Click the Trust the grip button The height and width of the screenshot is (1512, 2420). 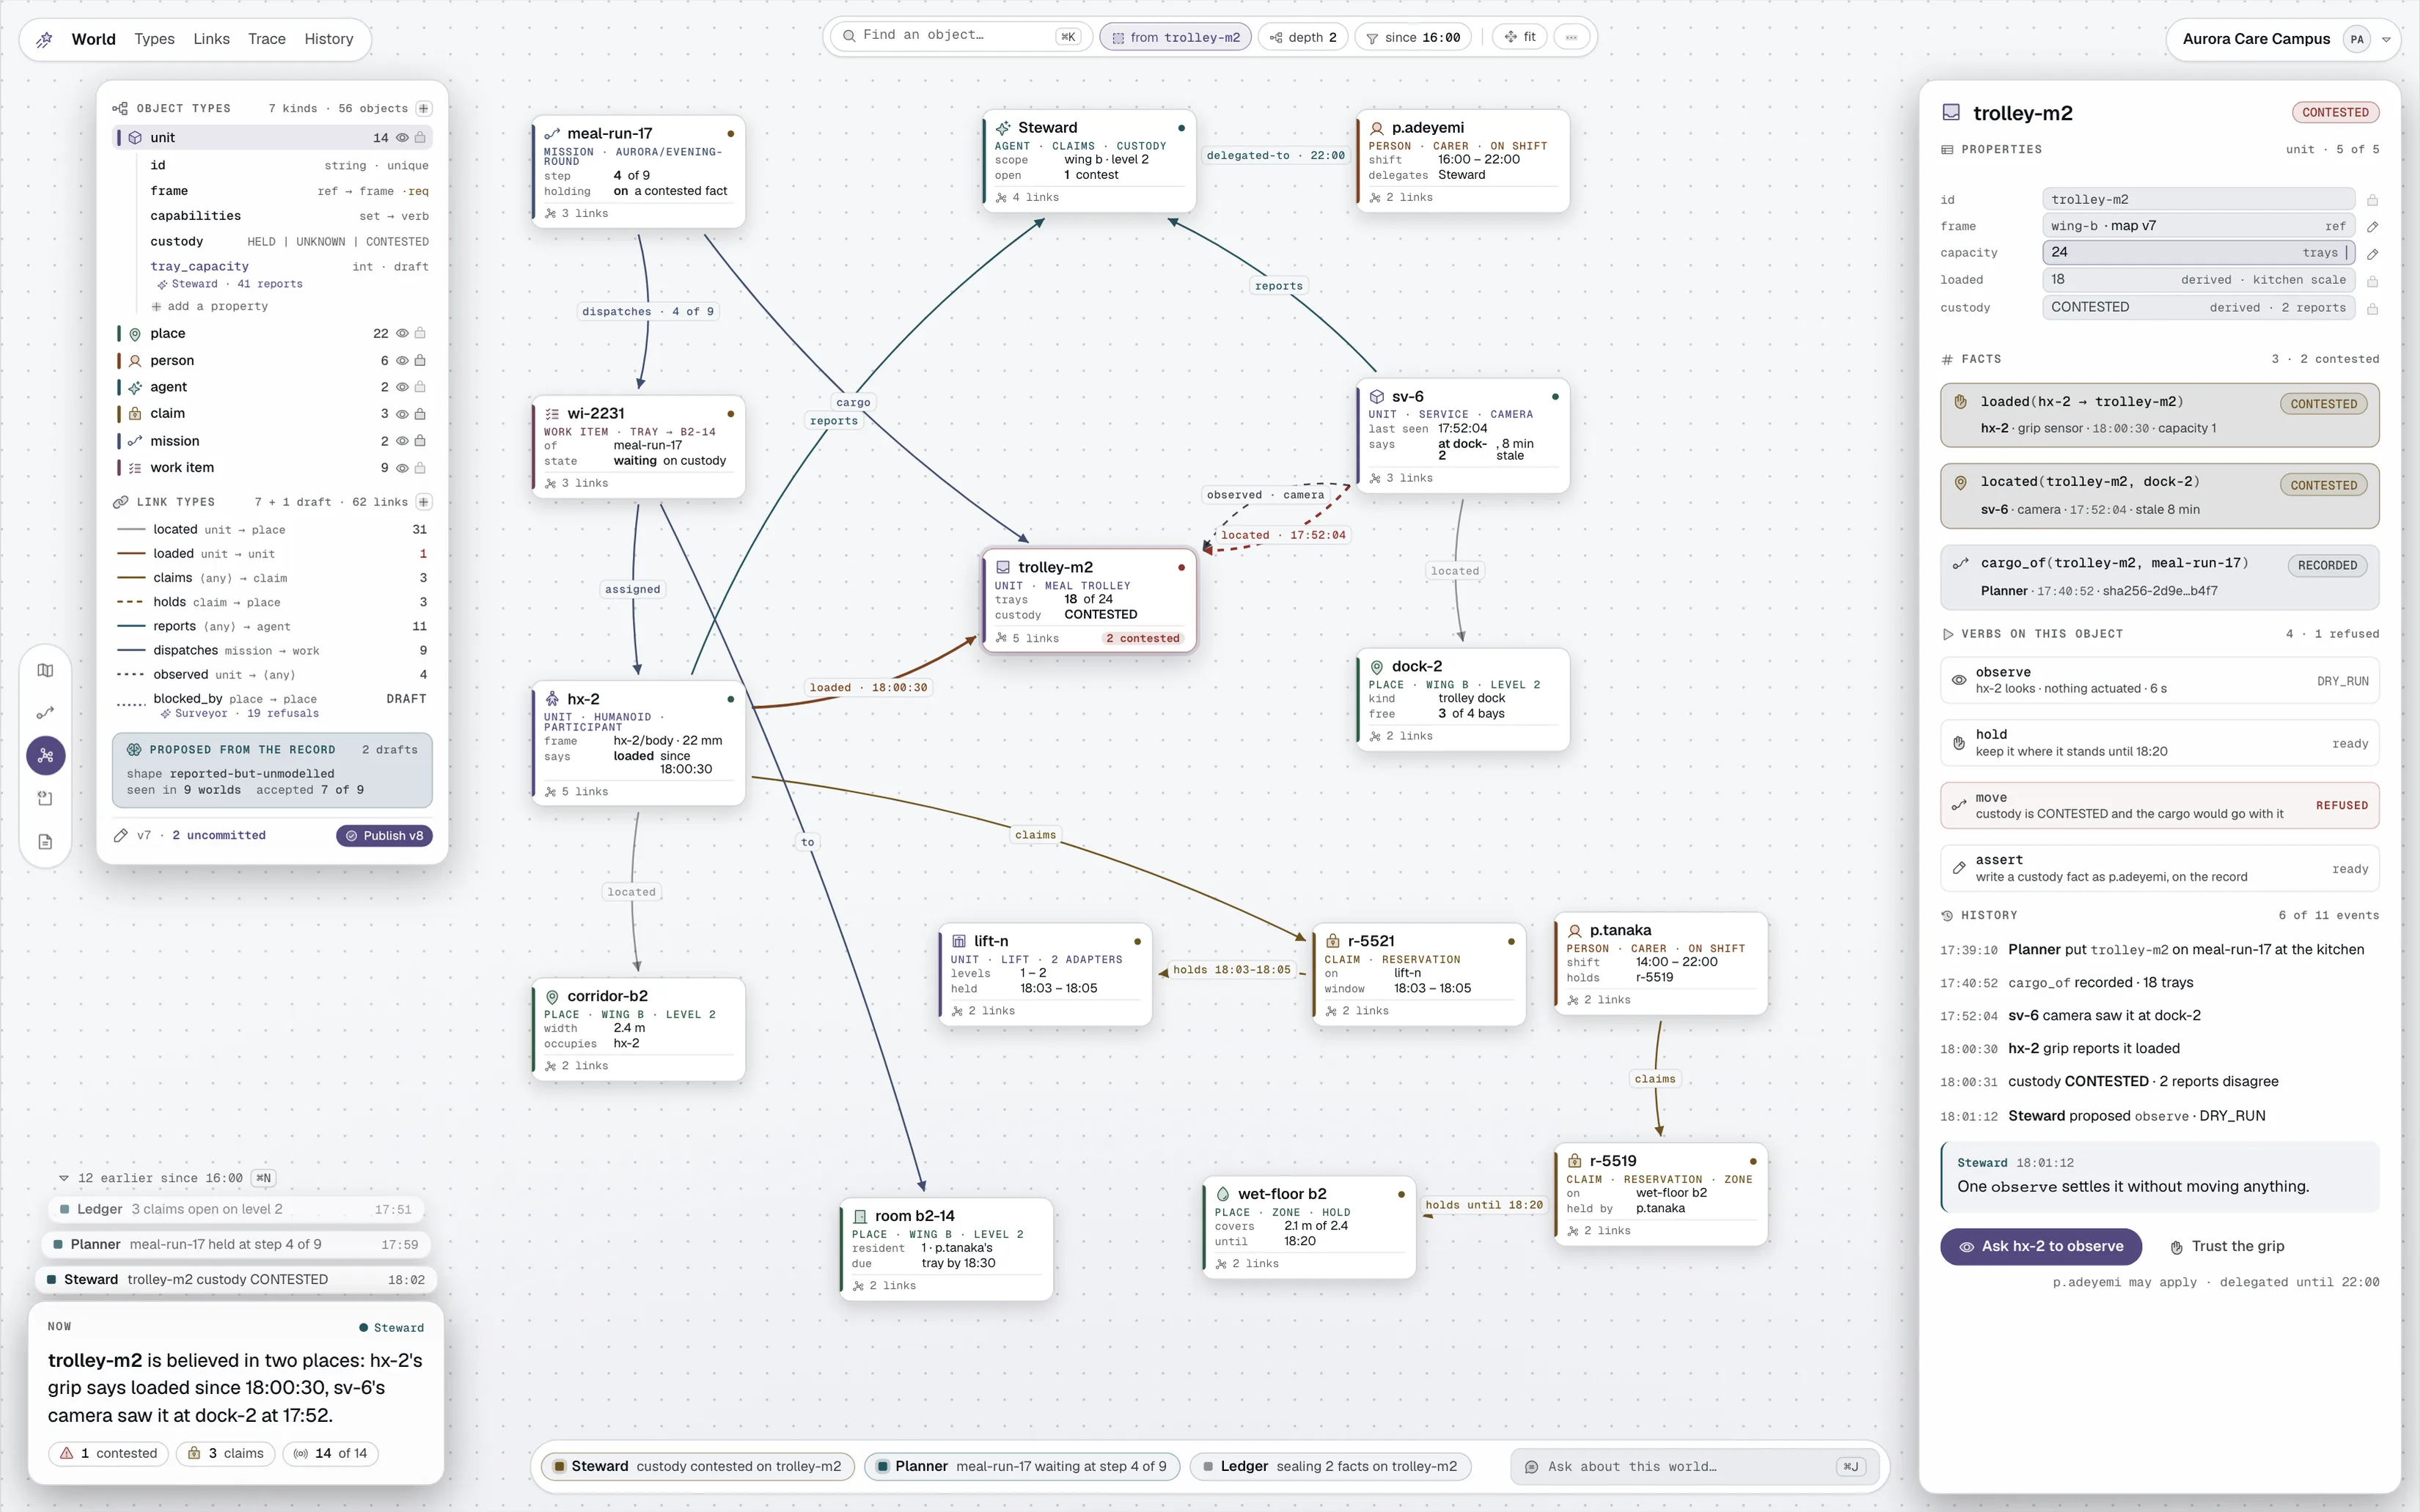2227,1246
